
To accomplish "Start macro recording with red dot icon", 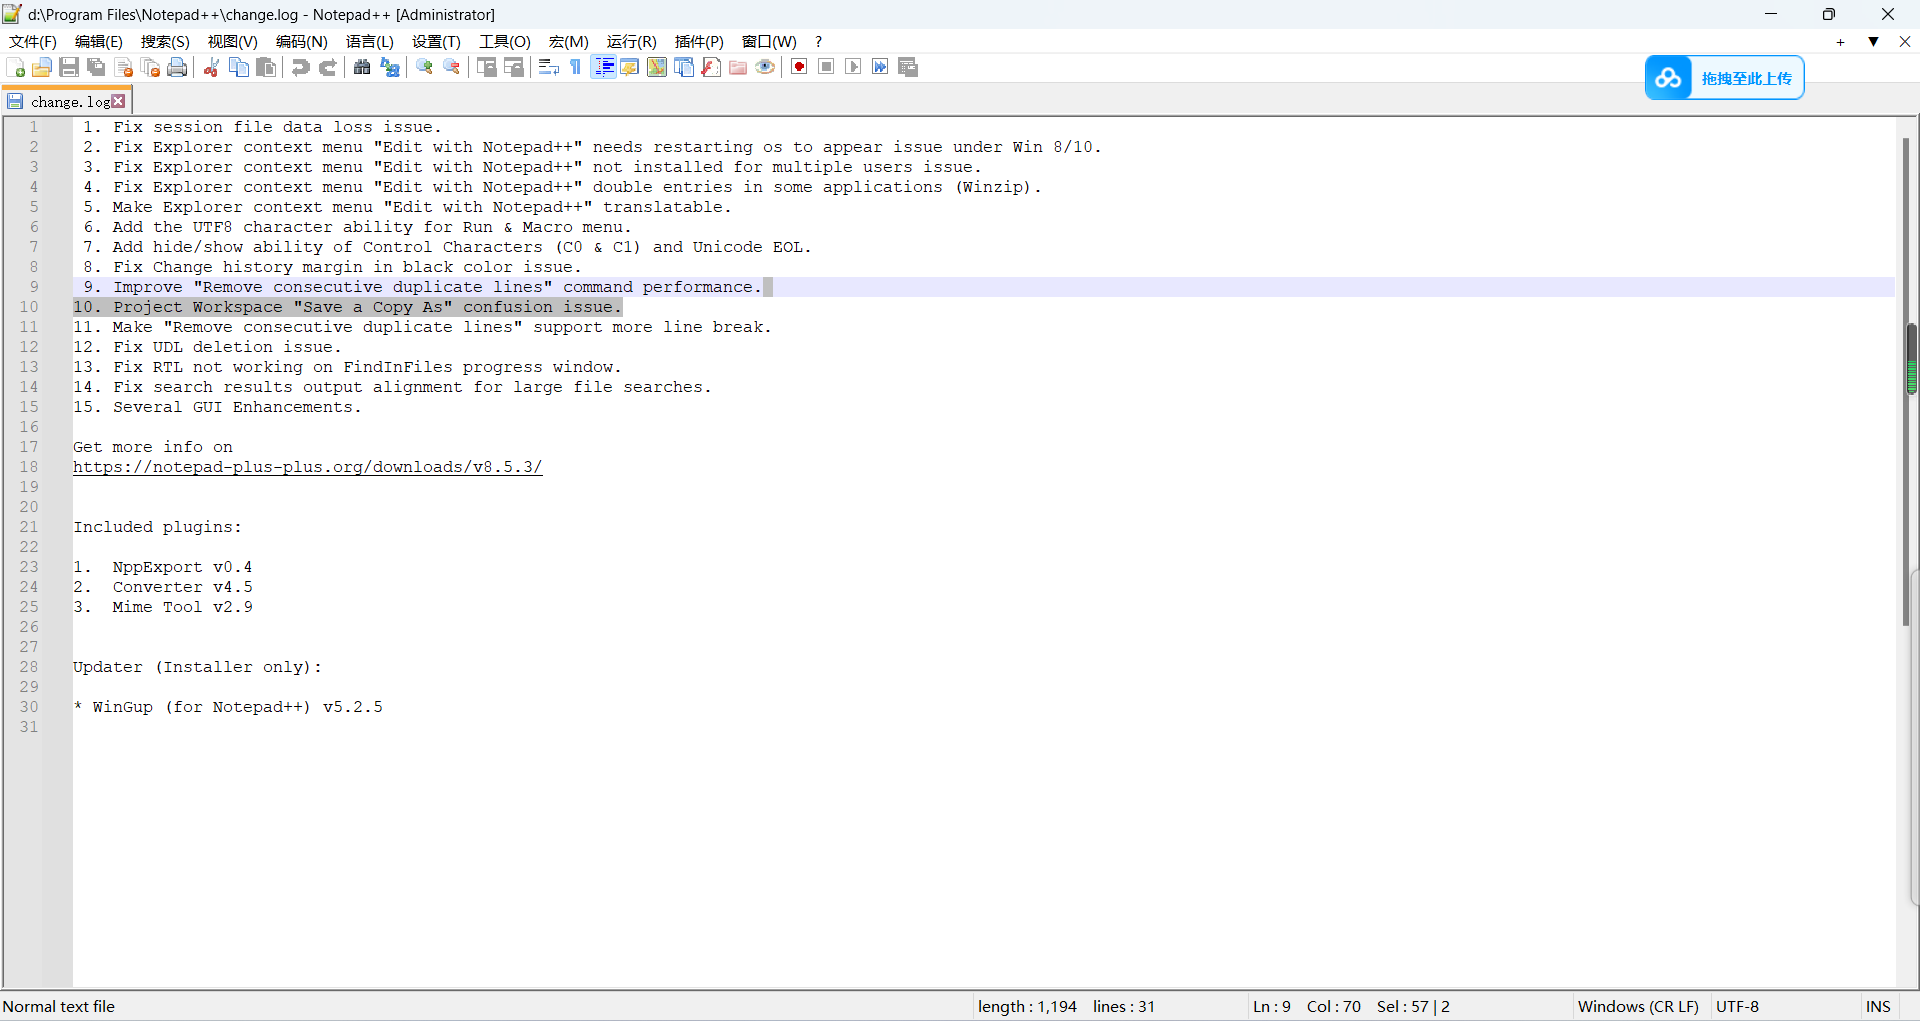I will point(799,67).
